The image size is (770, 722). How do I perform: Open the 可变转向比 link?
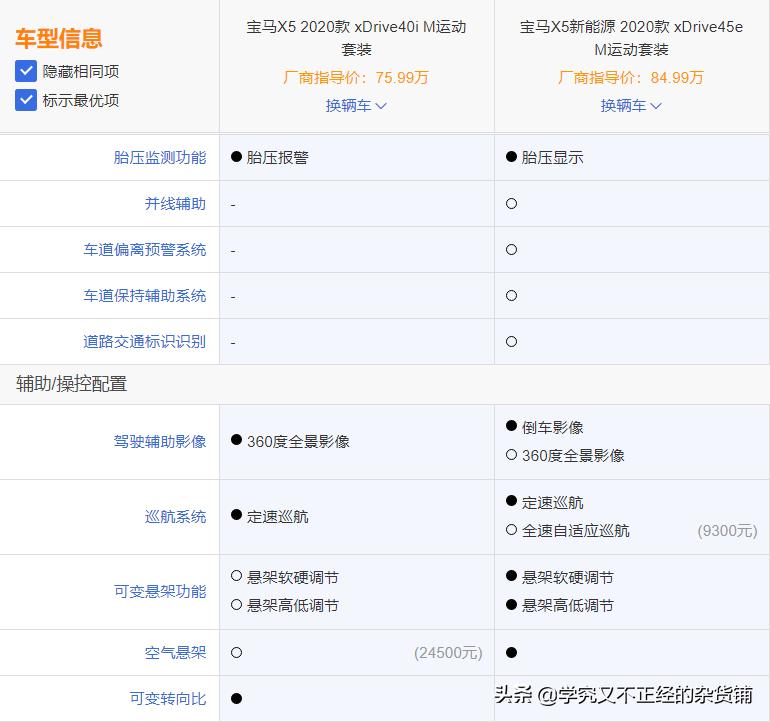click(168, 698)
